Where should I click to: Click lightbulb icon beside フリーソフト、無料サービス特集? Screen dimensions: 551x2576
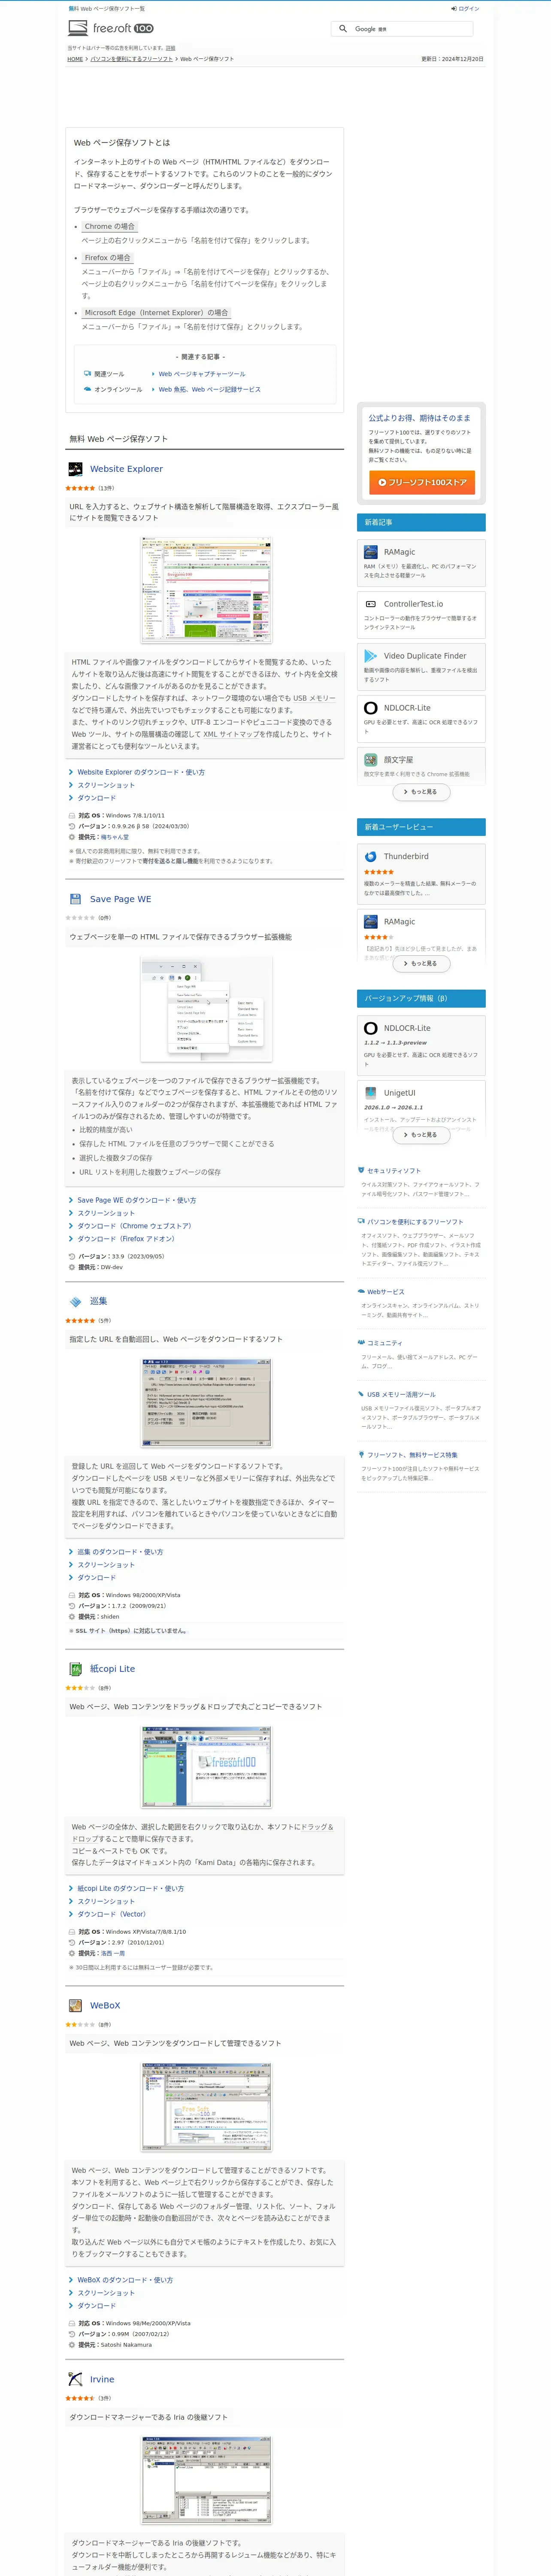[361, 1454]
